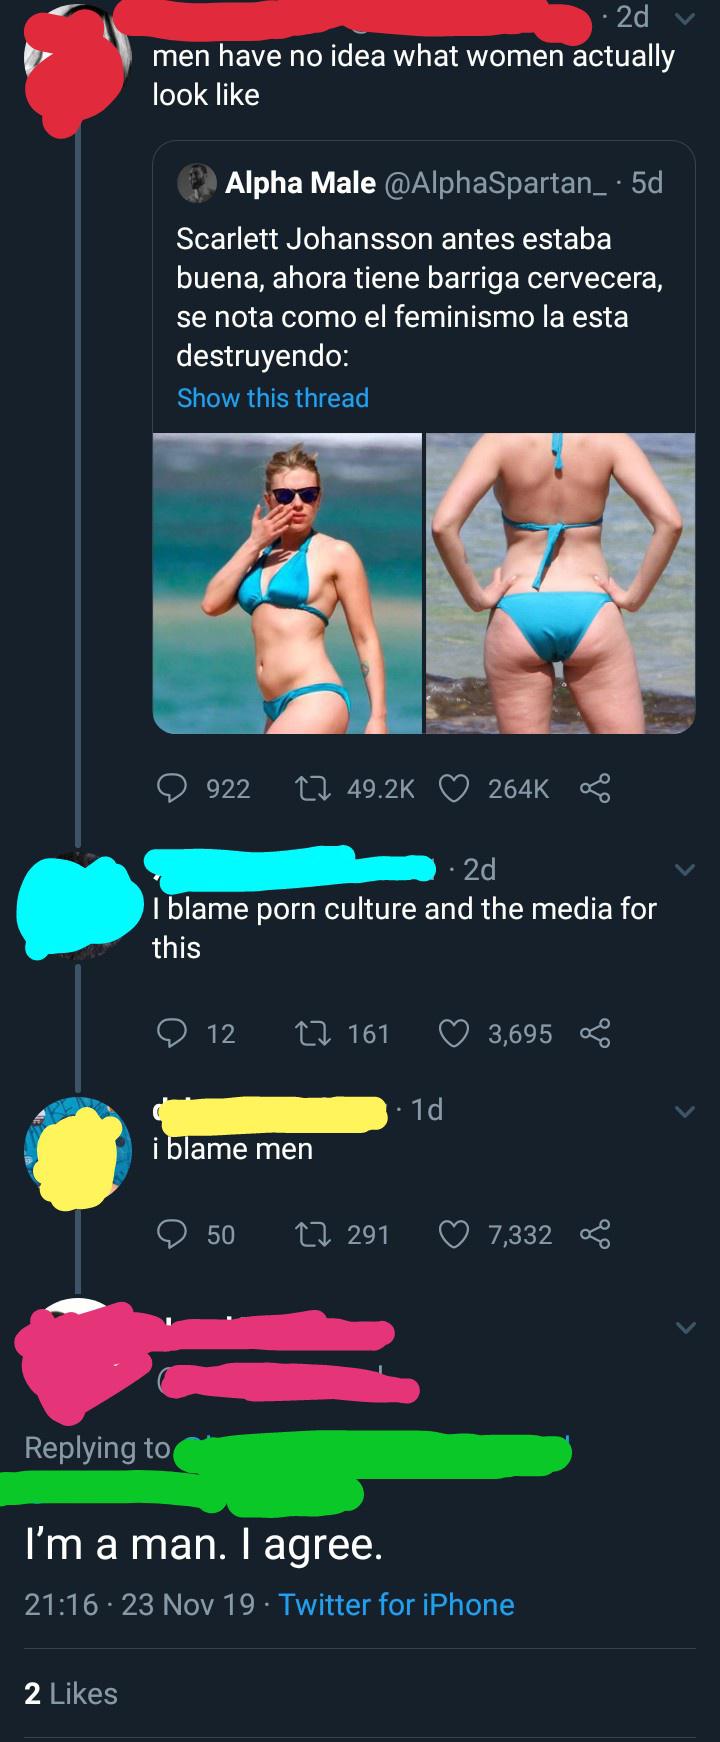Click the 'Twitter for iPhone' source link
This screenshot has height=1742, width=720.
(x=395, y=1604)
